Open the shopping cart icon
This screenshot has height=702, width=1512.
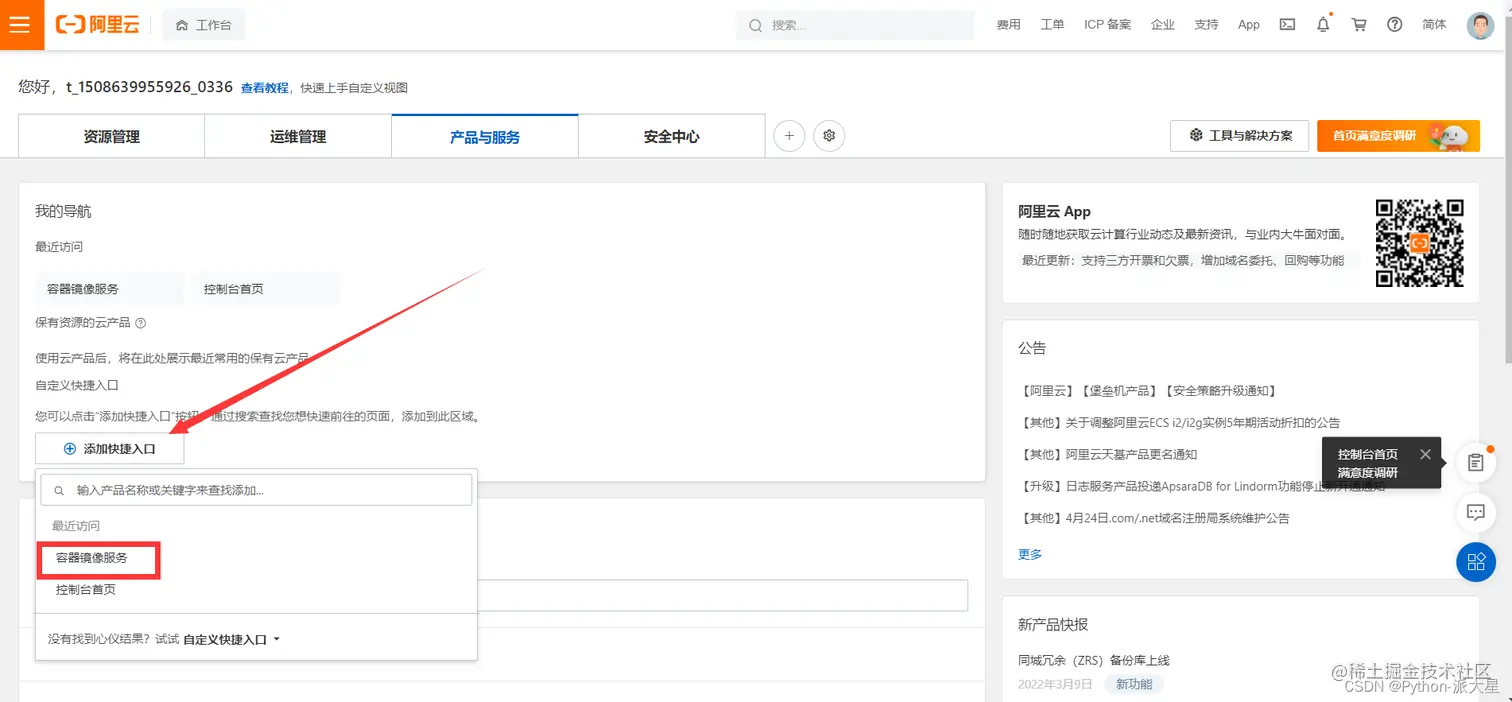click(x=1359, y=25)
